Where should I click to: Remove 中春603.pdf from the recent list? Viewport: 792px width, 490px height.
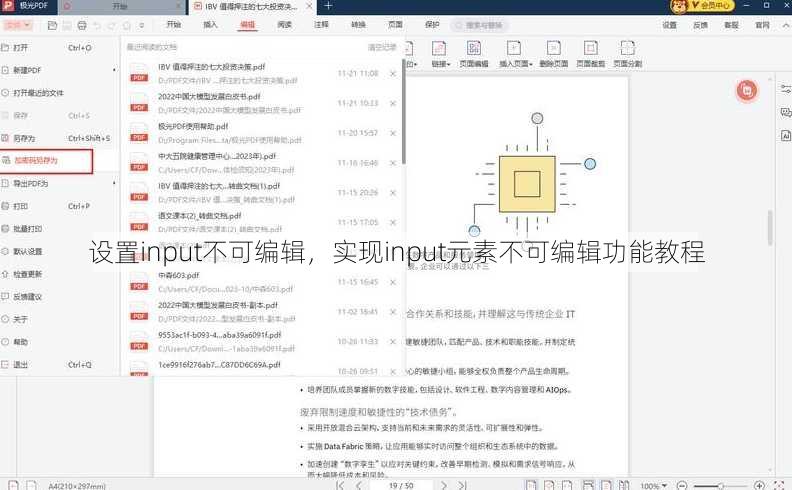[393, 282]
